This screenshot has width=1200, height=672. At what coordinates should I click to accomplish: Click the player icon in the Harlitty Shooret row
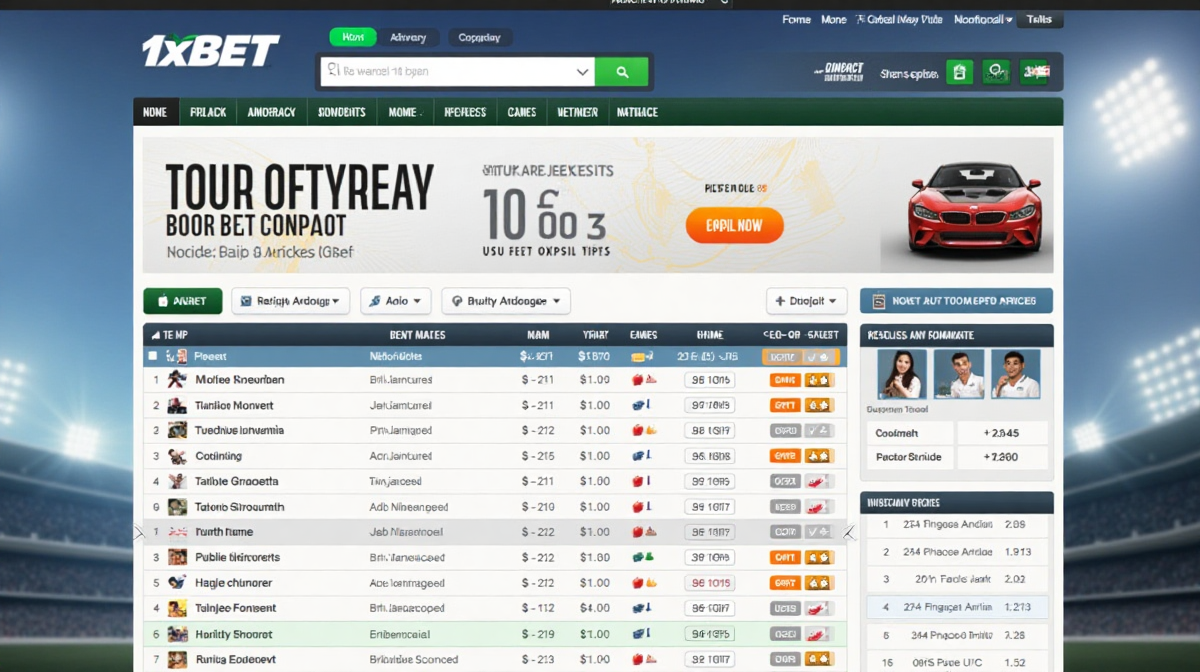point(177,634)
